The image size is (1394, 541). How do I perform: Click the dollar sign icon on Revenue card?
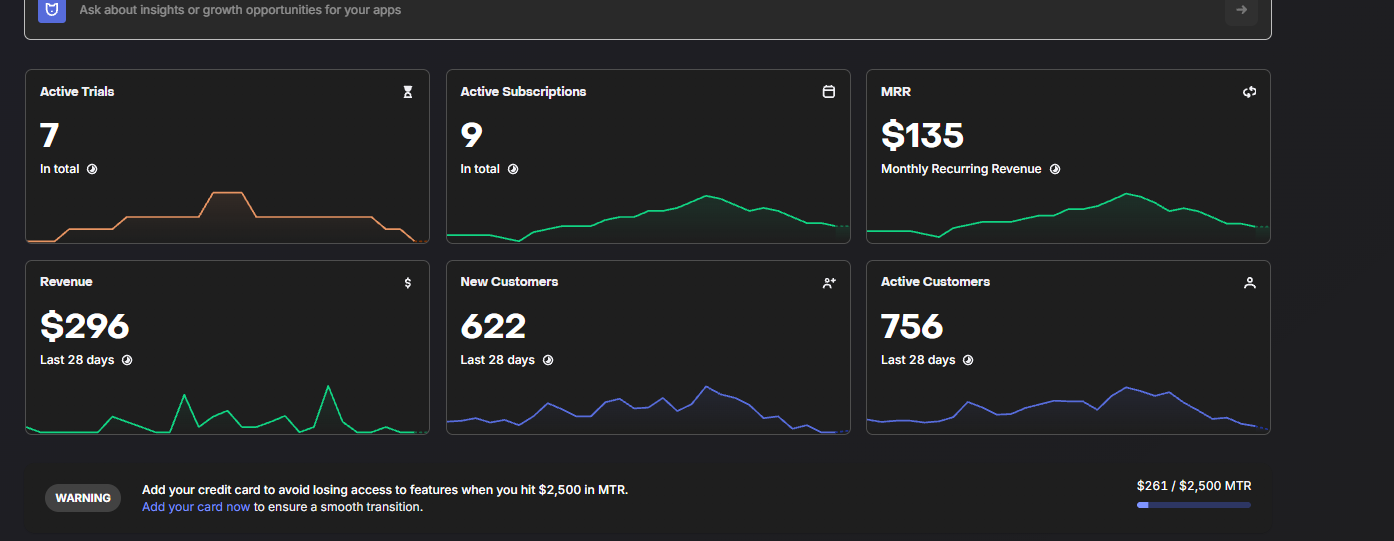[408, 283]
